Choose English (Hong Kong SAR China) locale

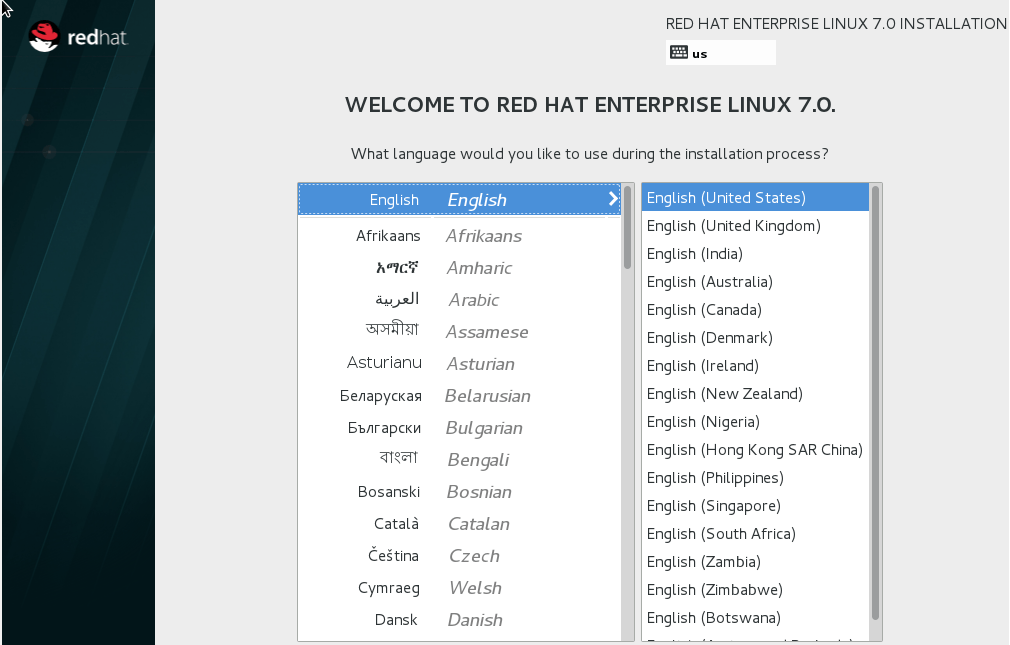[x=755, y=450]
